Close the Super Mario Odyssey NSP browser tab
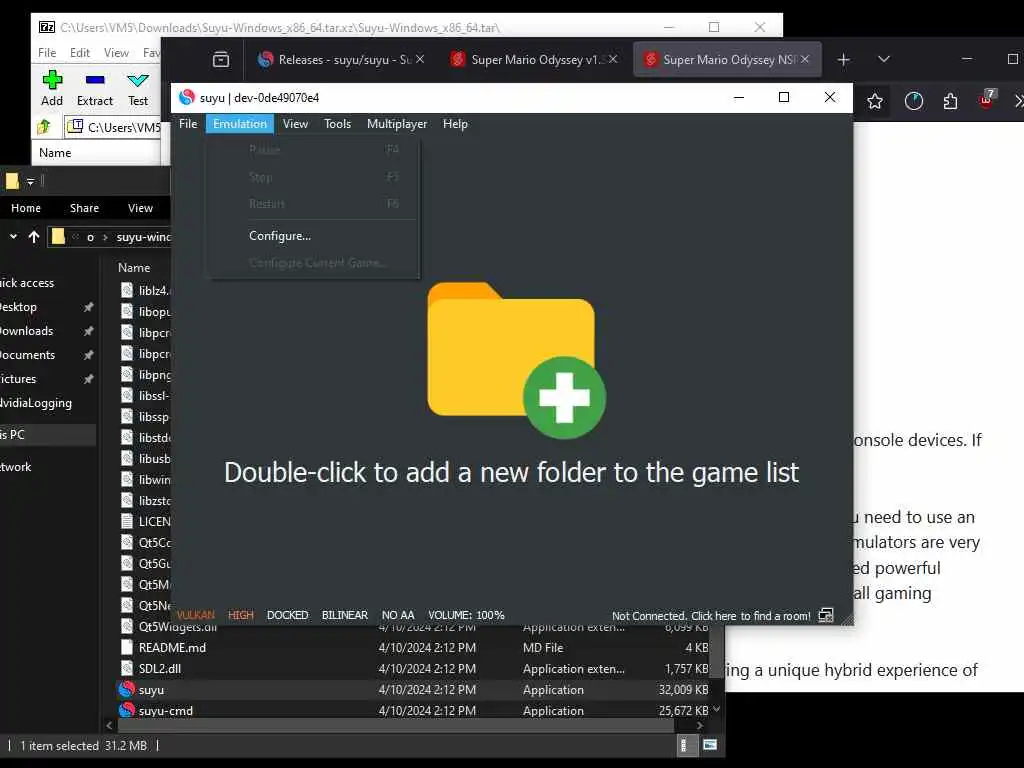The height and width of the screenshot is (768, 1024). tap(805, 59)
